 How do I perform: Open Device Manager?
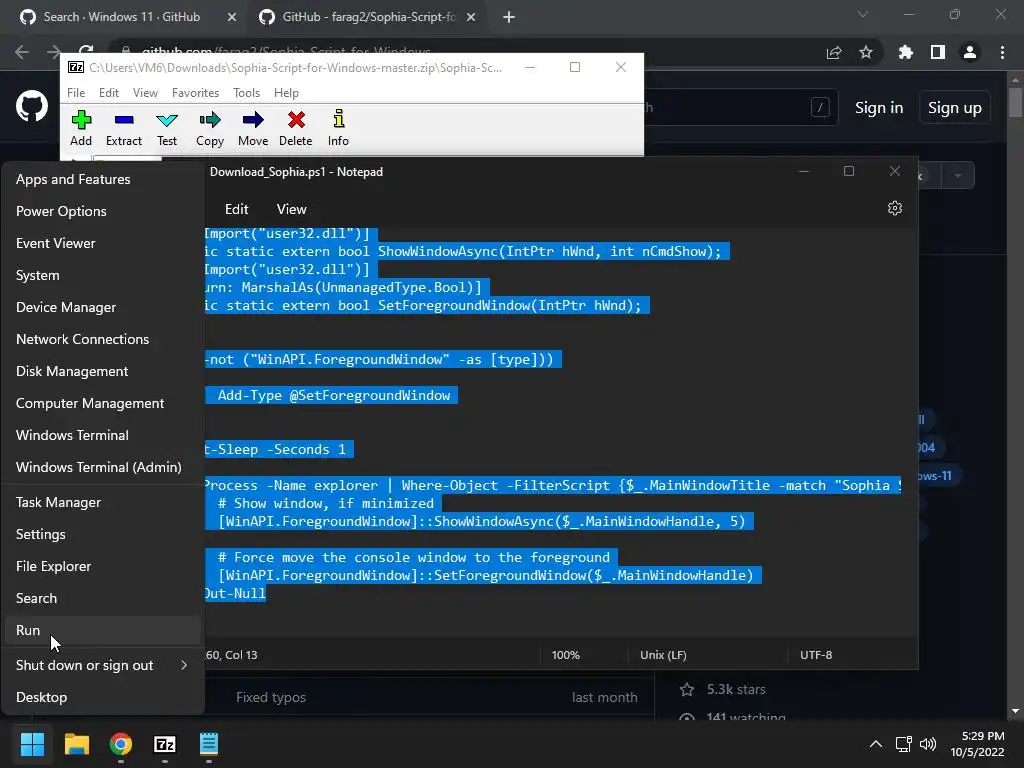point(103,307)
